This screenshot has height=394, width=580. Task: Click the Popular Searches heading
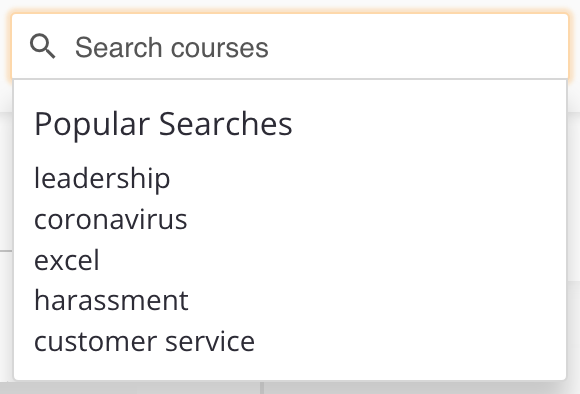tap(163, 124)
